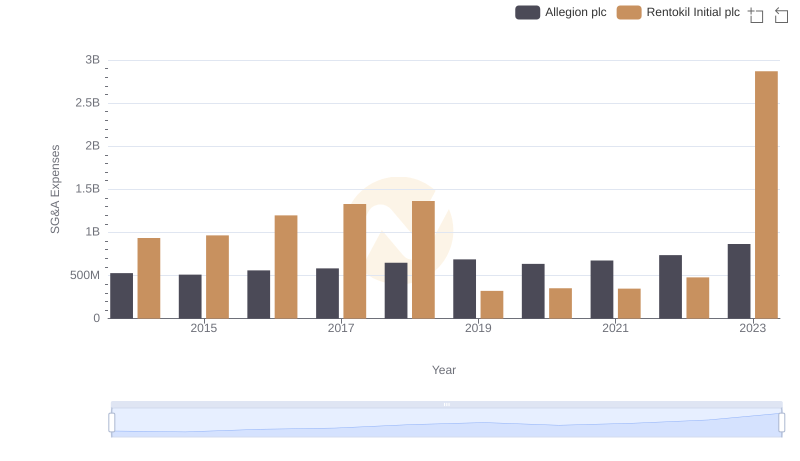Click the 2018 Rentokil Initial plc bar
800x461 pixels.
tap(423, 260)
